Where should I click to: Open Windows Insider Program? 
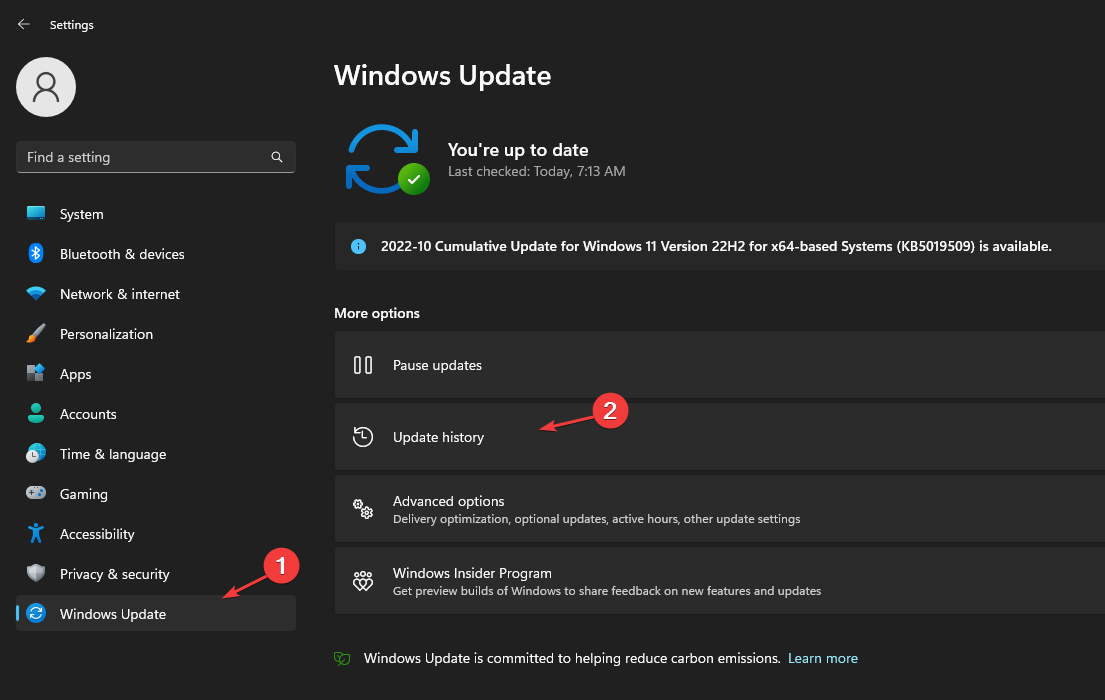pyautogui.click(x=720, y=581)
